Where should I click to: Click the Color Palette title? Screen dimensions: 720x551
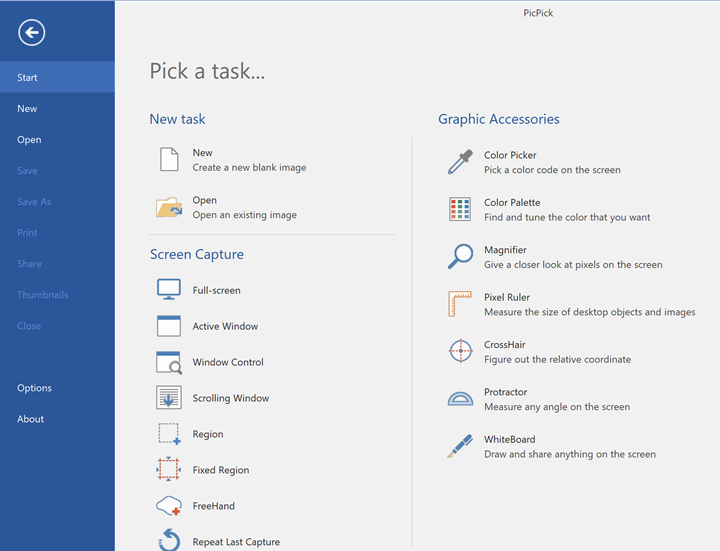tap(512, 202)
